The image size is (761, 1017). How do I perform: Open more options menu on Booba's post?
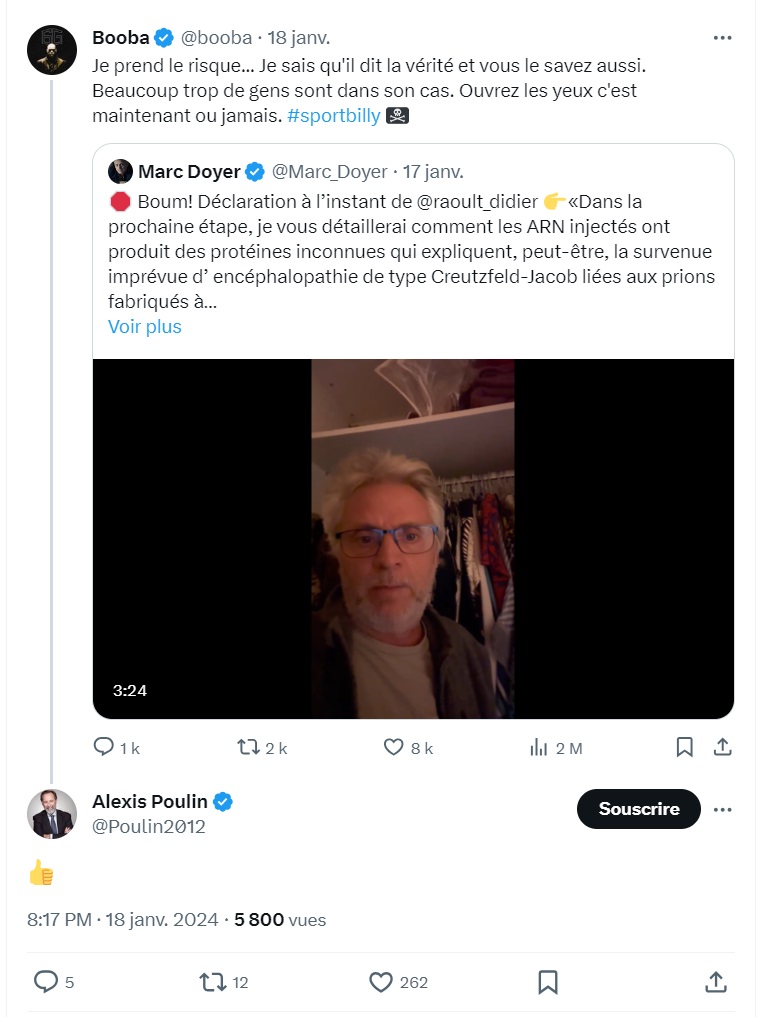pyautogui.click(x=722, y=38)
